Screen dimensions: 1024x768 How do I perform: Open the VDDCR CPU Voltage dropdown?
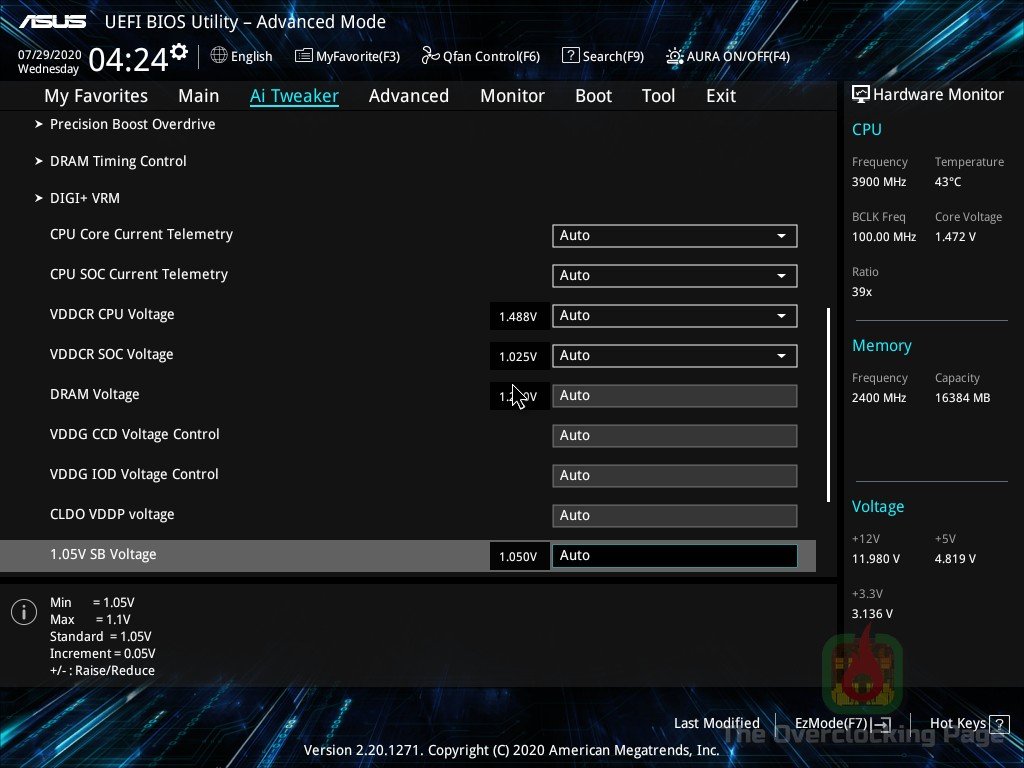[x=674, y=316]
